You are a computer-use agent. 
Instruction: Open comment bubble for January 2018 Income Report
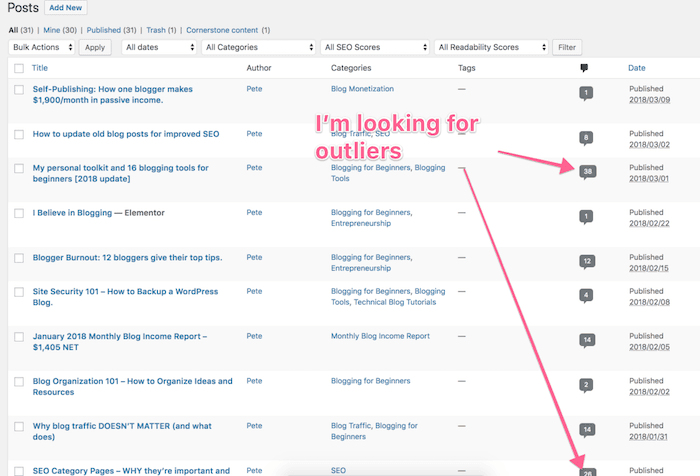(587, 341)
